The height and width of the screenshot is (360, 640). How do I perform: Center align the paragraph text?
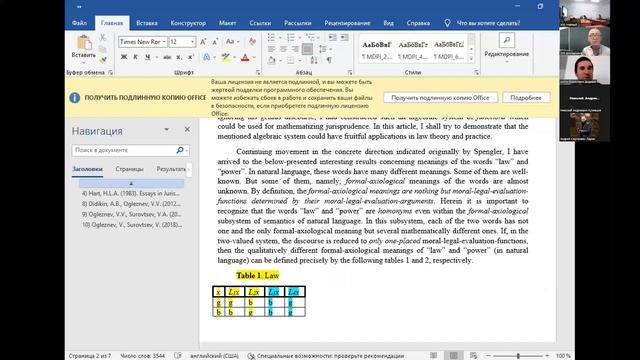point(283,49)
